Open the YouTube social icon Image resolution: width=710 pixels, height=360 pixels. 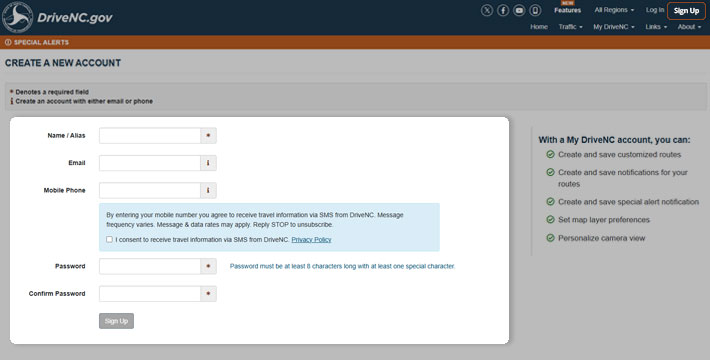(519, 10)
